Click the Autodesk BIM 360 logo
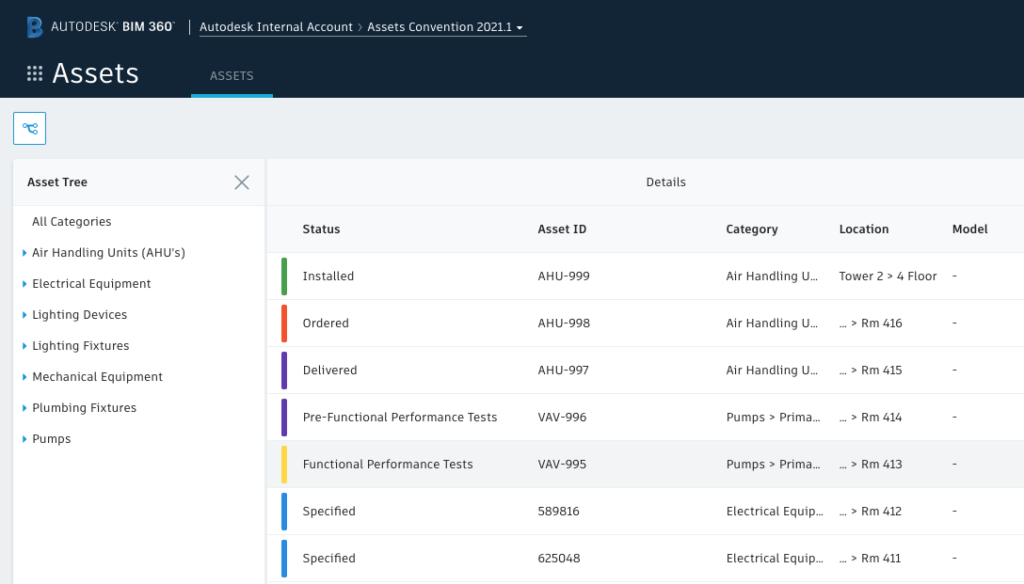This screenshot has width=1024, height=584. click(97, 26)
